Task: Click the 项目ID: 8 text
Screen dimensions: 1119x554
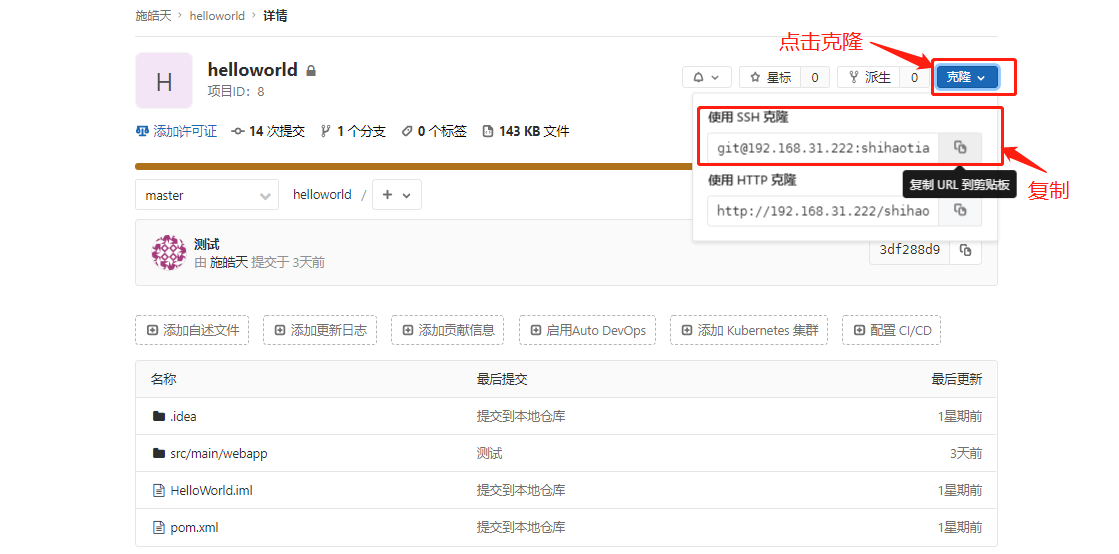Action: click(x=236, y=91)
